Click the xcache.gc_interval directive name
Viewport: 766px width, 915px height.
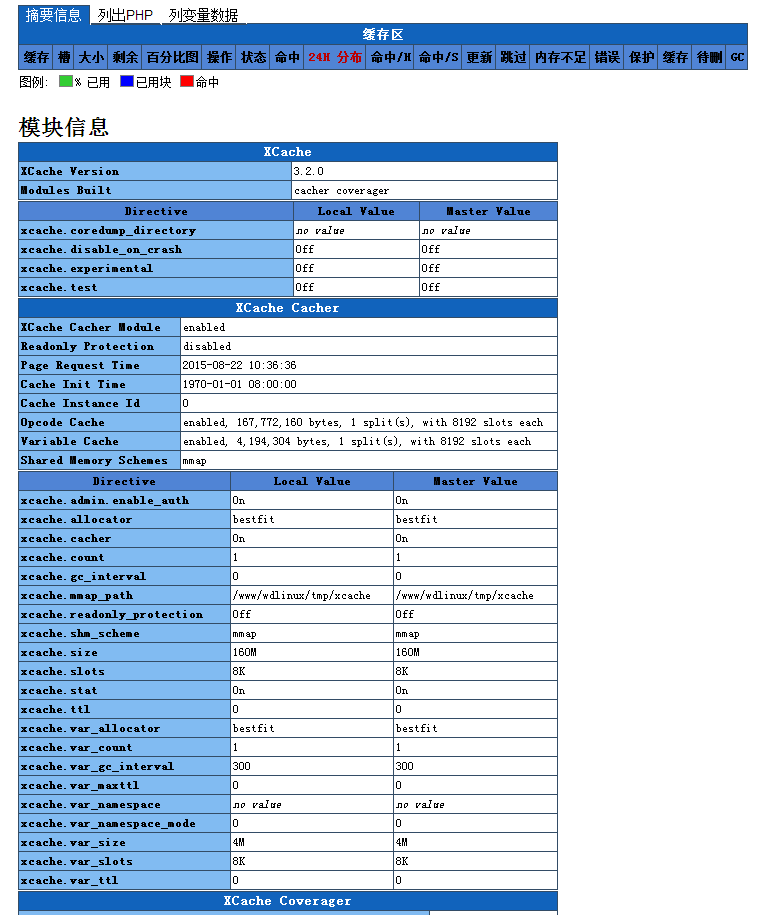click(x=83, y=576)
